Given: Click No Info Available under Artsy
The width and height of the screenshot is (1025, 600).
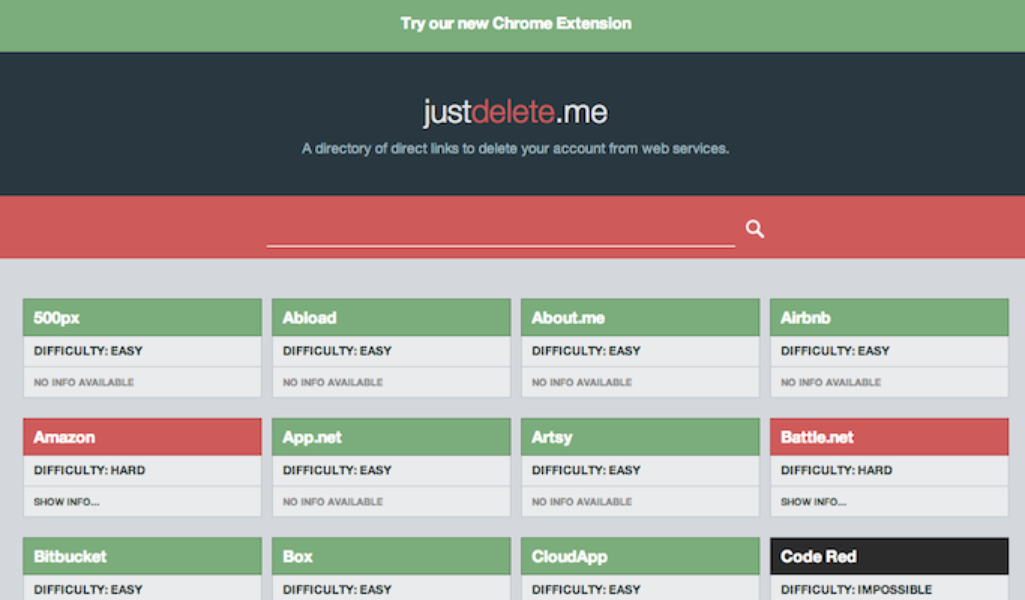Looking at the screenshot, I should [x=582, y=502].
